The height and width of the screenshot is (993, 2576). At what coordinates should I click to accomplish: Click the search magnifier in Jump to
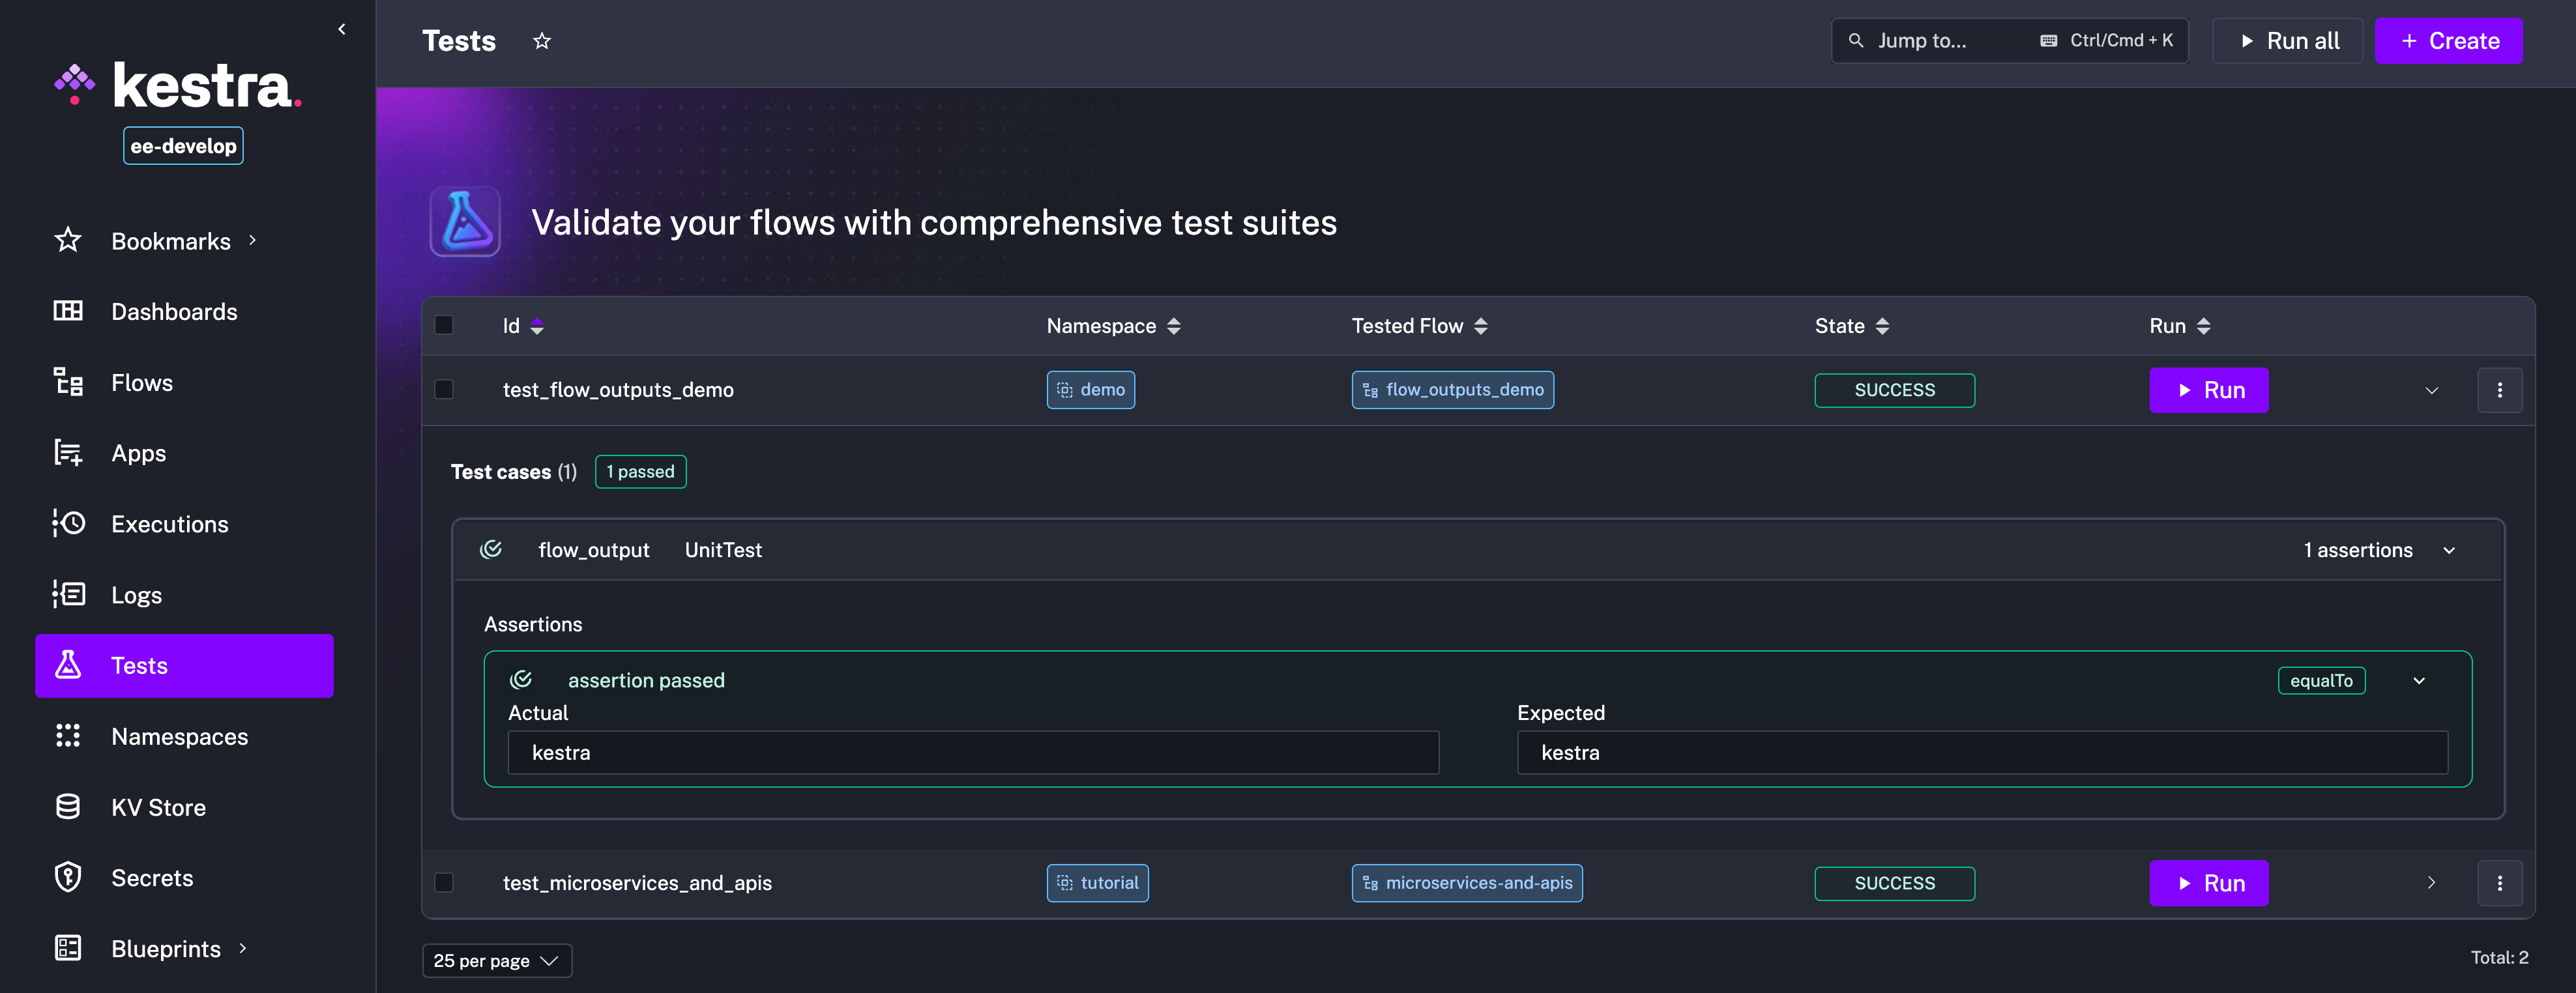pyautogui.click(x=1856, y=41)
